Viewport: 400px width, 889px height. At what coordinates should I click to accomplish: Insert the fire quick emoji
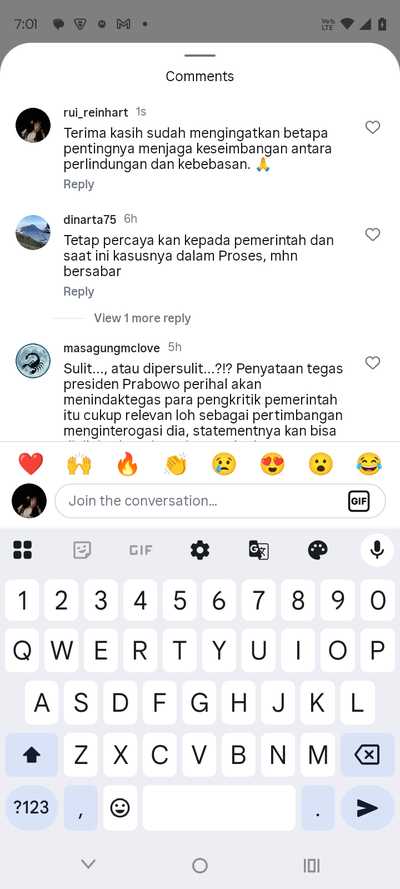point(127,464)
